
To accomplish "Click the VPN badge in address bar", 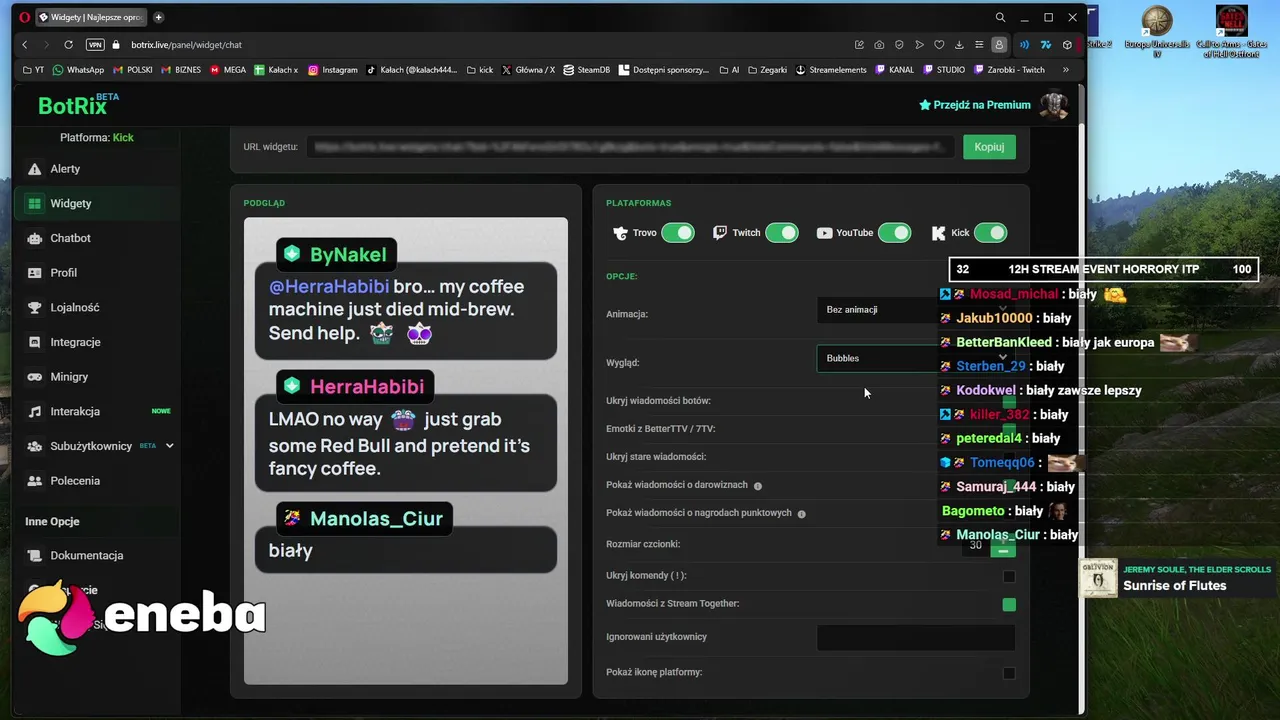I will pos(95,45).
